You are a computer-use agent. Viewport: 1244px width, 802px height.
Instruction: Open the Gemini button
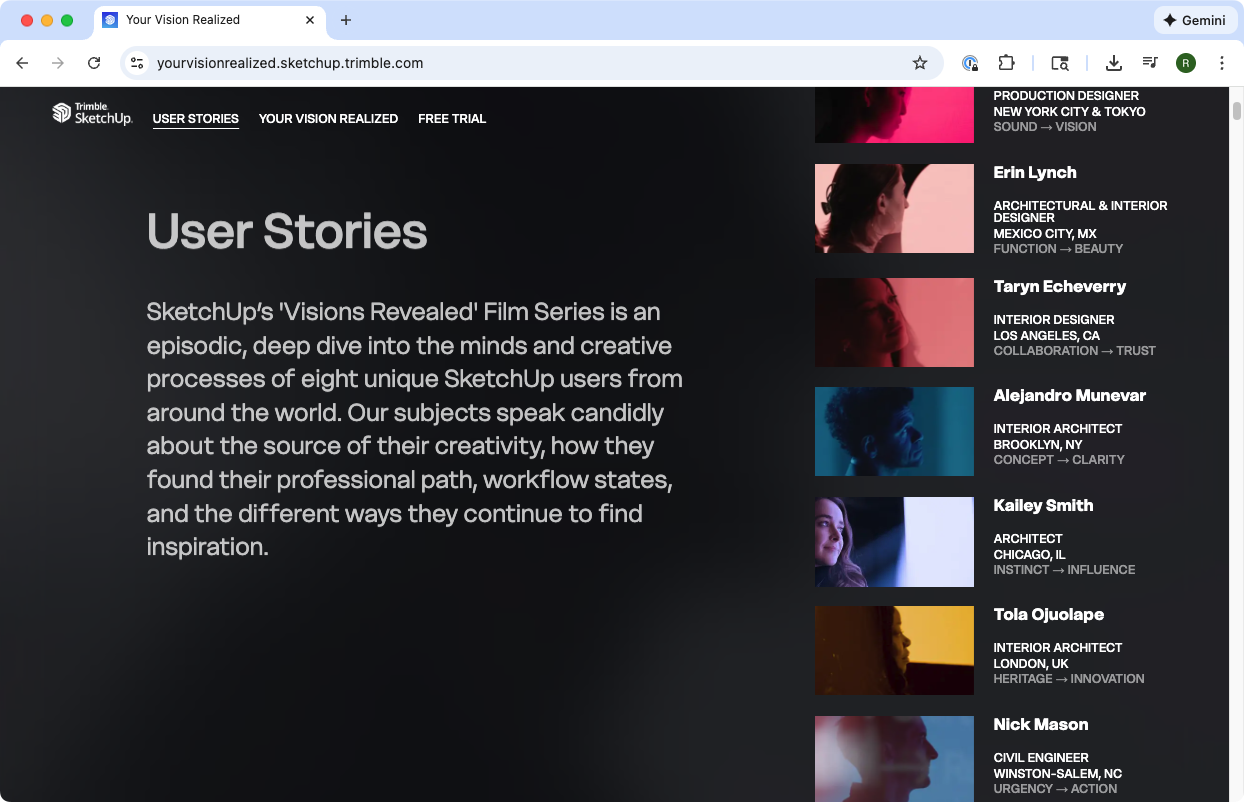1194,20
